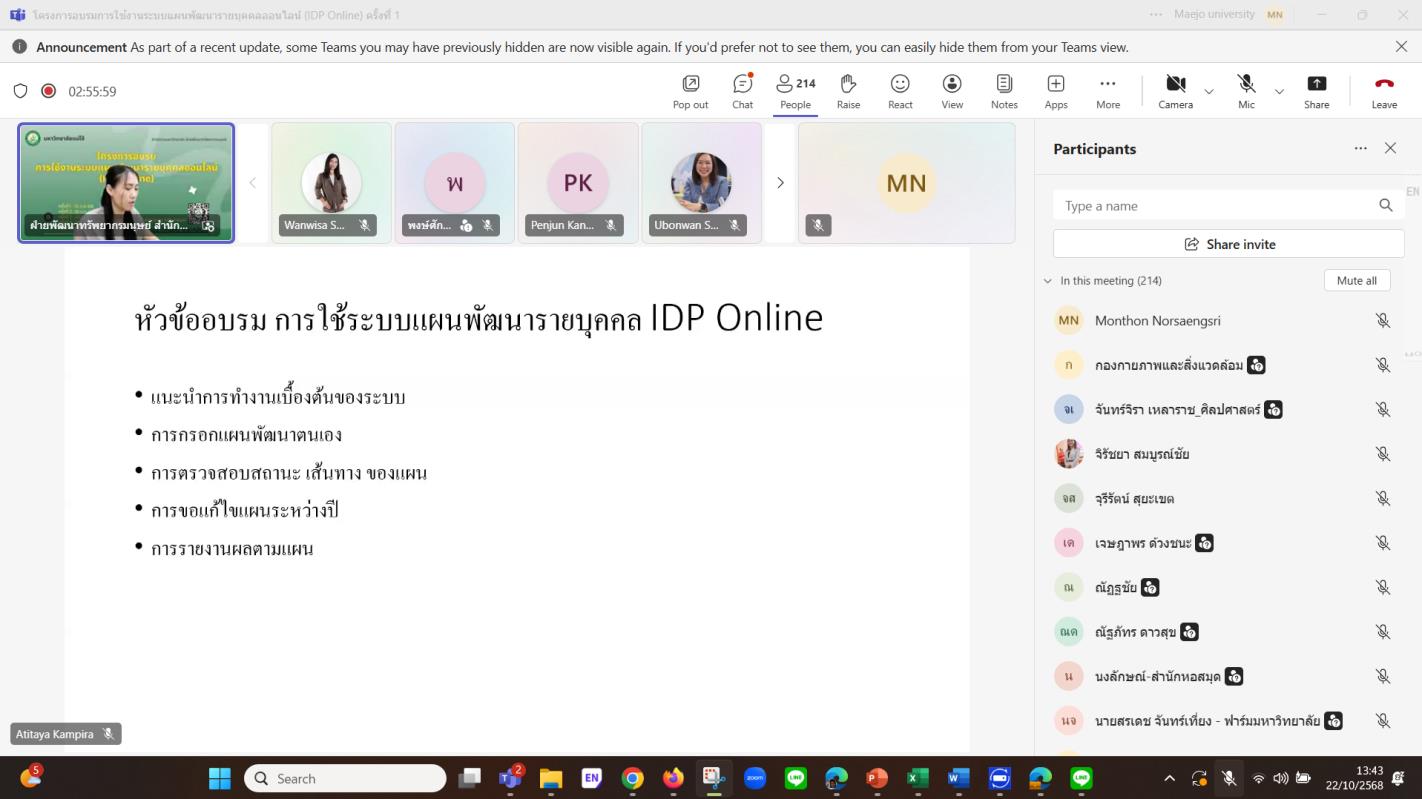Click the Type a name search field
Screen dimensions: 1422x799
pyautogui.click(x=1215, y=206)
